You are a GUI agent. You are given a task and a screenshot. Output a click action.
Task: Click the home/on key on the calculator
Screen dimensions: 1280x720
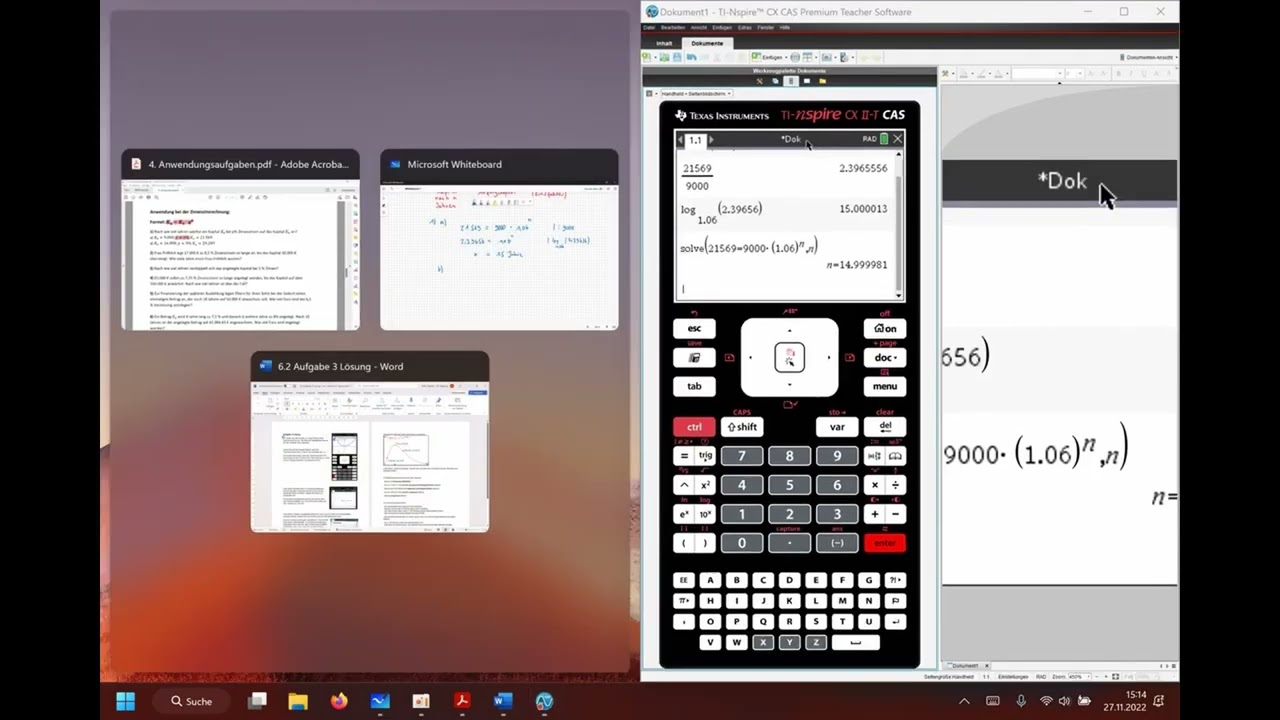coord(885,328)
